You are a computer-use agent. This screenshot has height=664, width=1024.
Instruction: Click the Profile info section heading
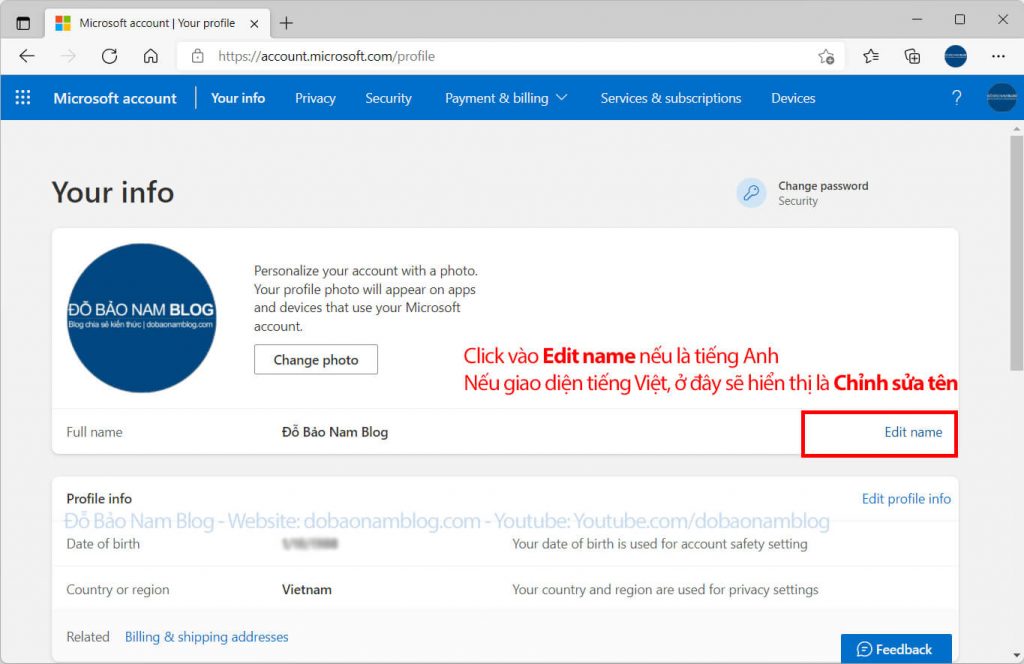pos(99,499)
